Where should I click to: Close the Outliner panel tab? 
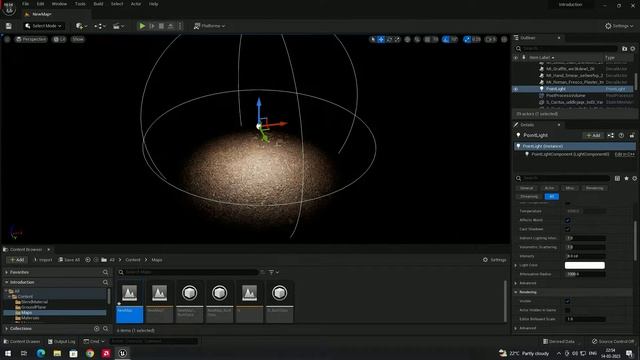[559, 38]
